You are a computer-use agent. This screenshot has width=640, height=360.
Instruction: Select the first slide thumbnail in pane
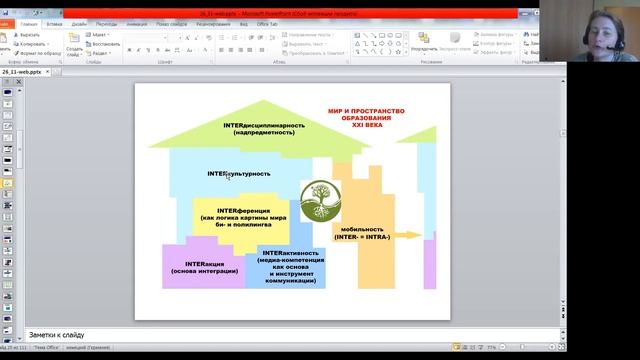(x=7, y=93)
